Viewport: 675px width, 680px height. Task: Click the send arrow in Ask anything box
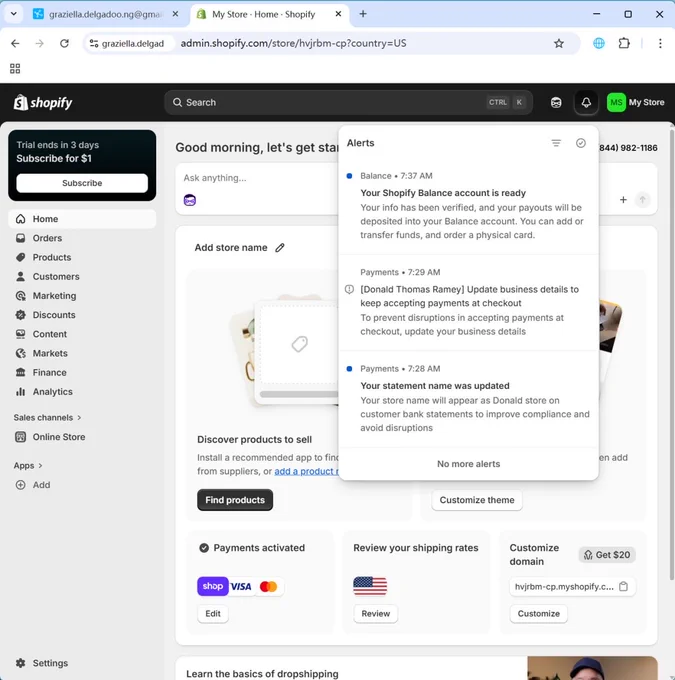[x=642, y=199]
